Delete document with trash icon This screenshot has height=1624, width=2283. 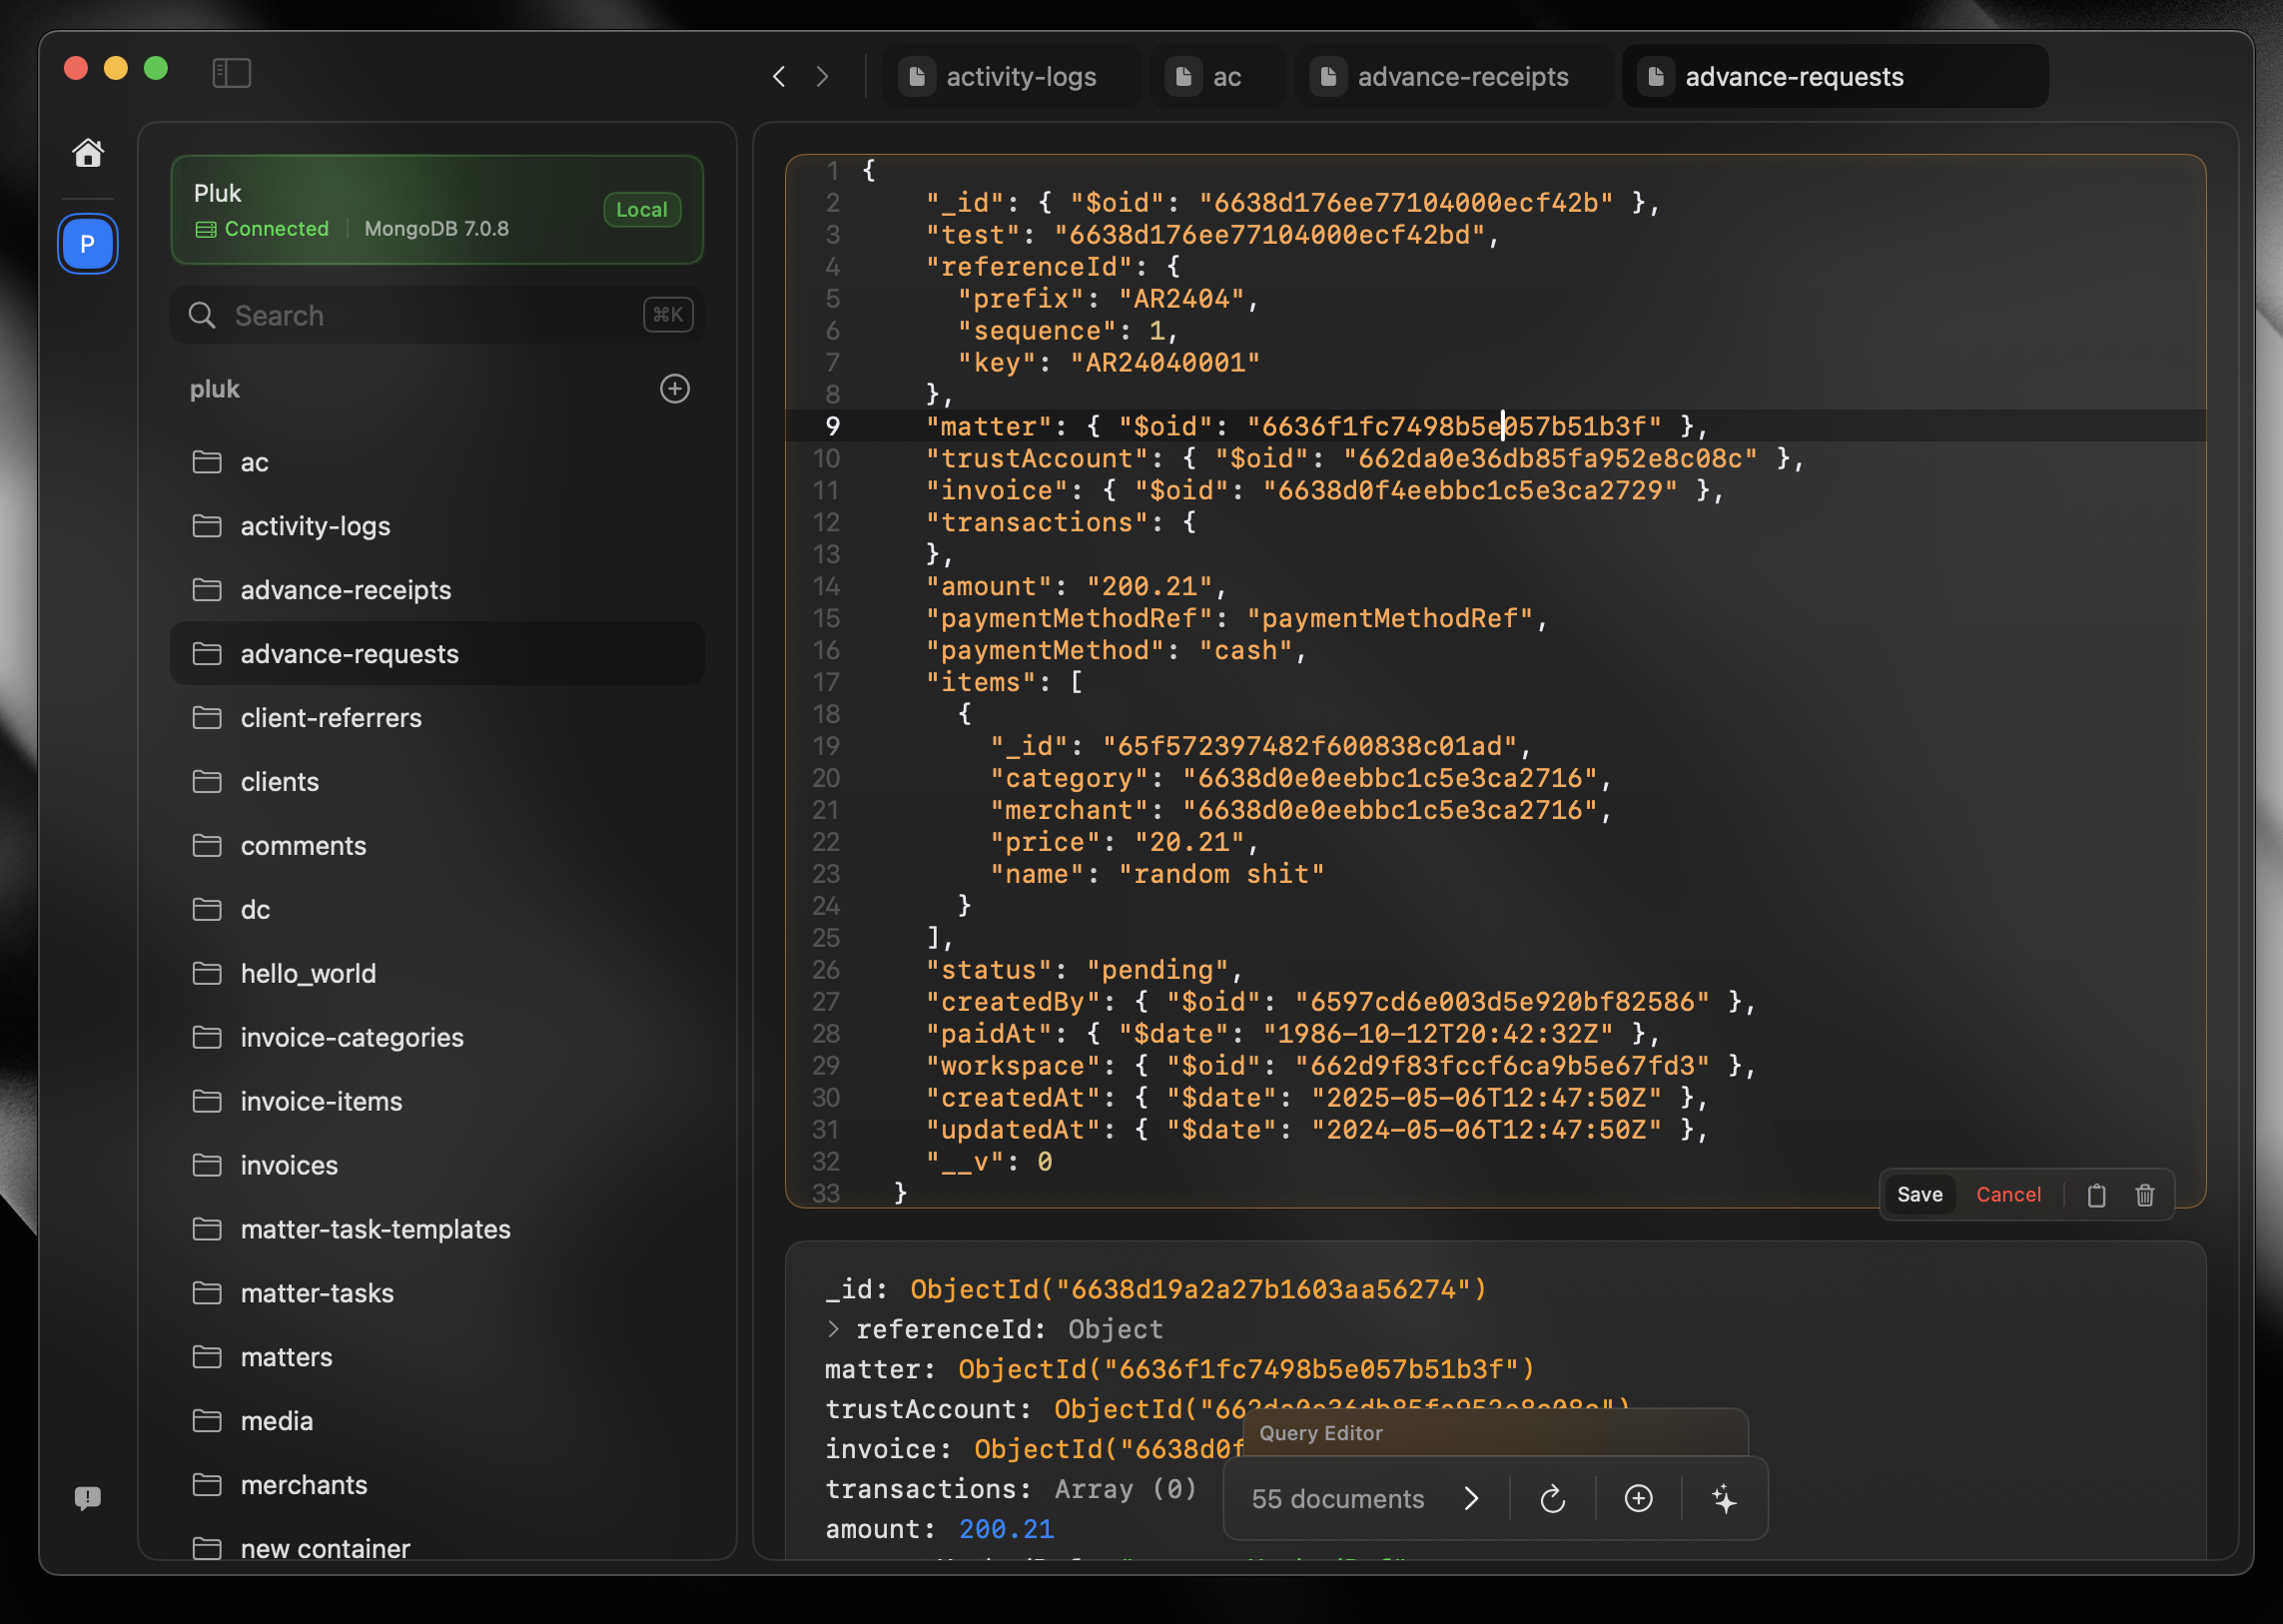[x=2144, y=1194]
